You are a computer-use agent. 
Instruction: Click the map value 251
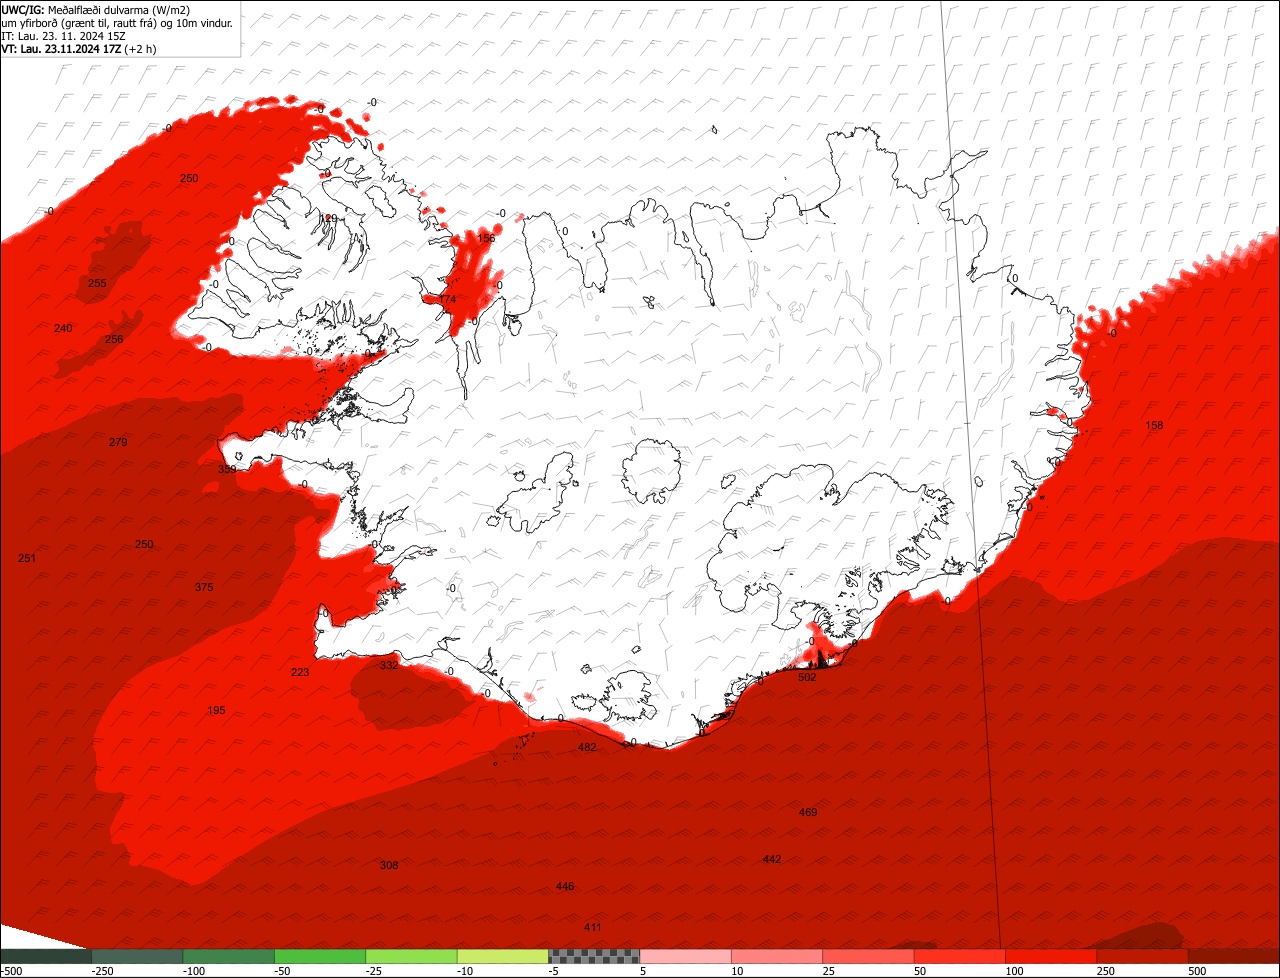pos(27,557)
